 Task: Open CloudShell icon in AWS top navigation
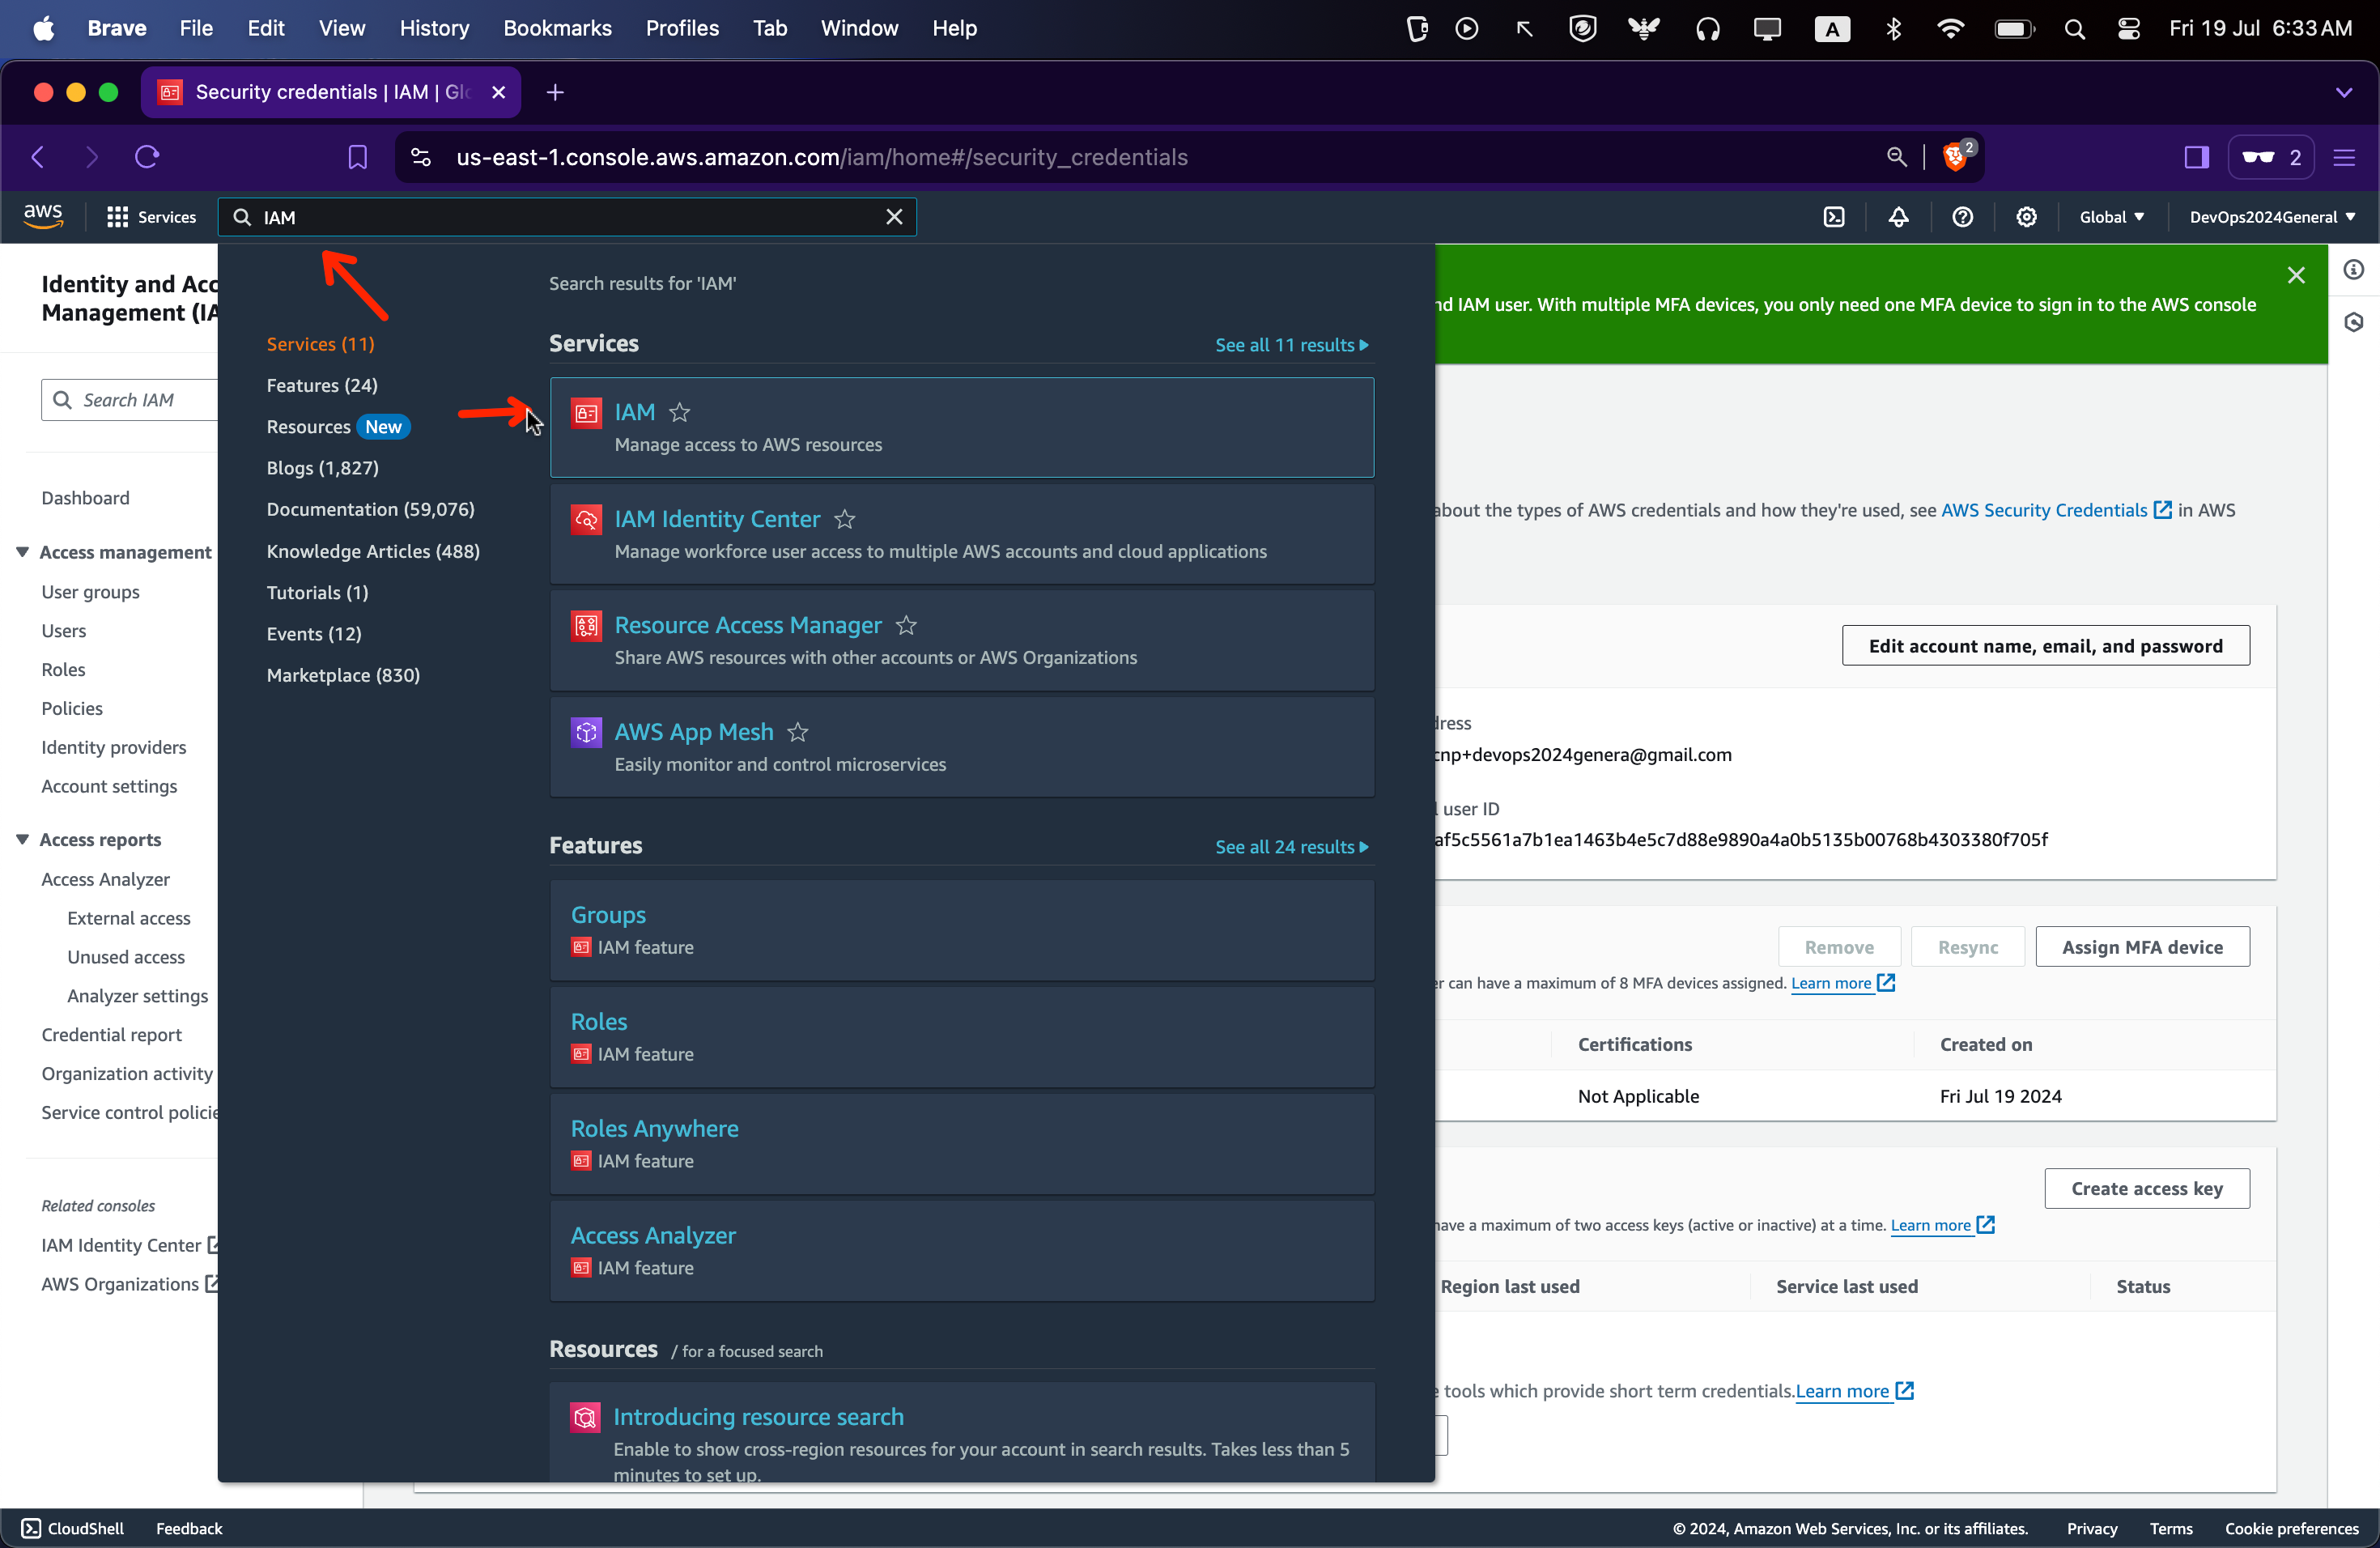point(1834,217)
